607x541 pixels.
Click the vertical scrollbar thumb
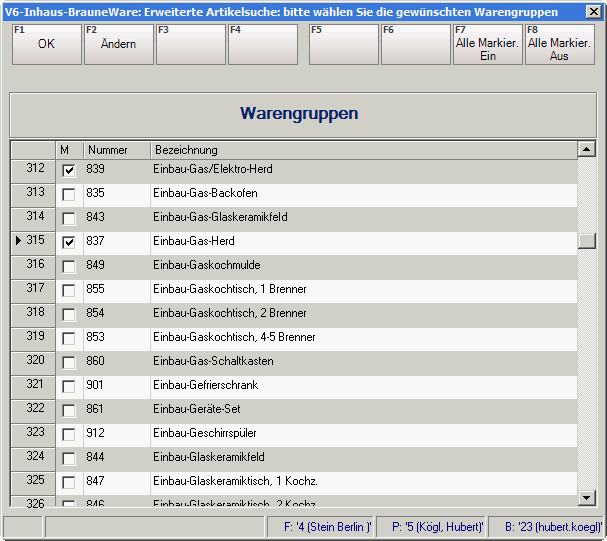tap(587, 241)
